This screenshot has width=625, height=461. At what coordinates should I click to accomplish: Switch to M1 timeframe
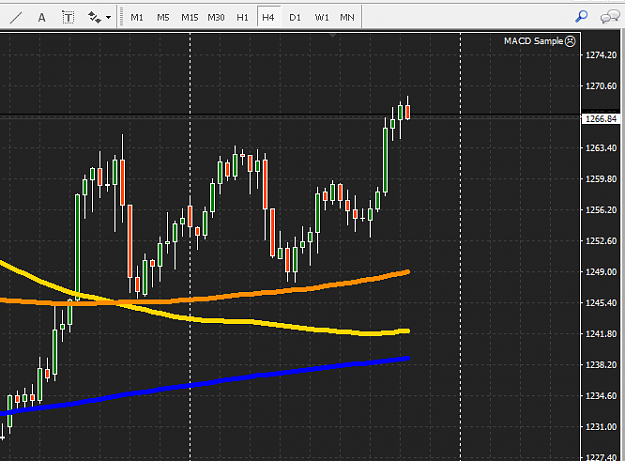coord(137,18)
